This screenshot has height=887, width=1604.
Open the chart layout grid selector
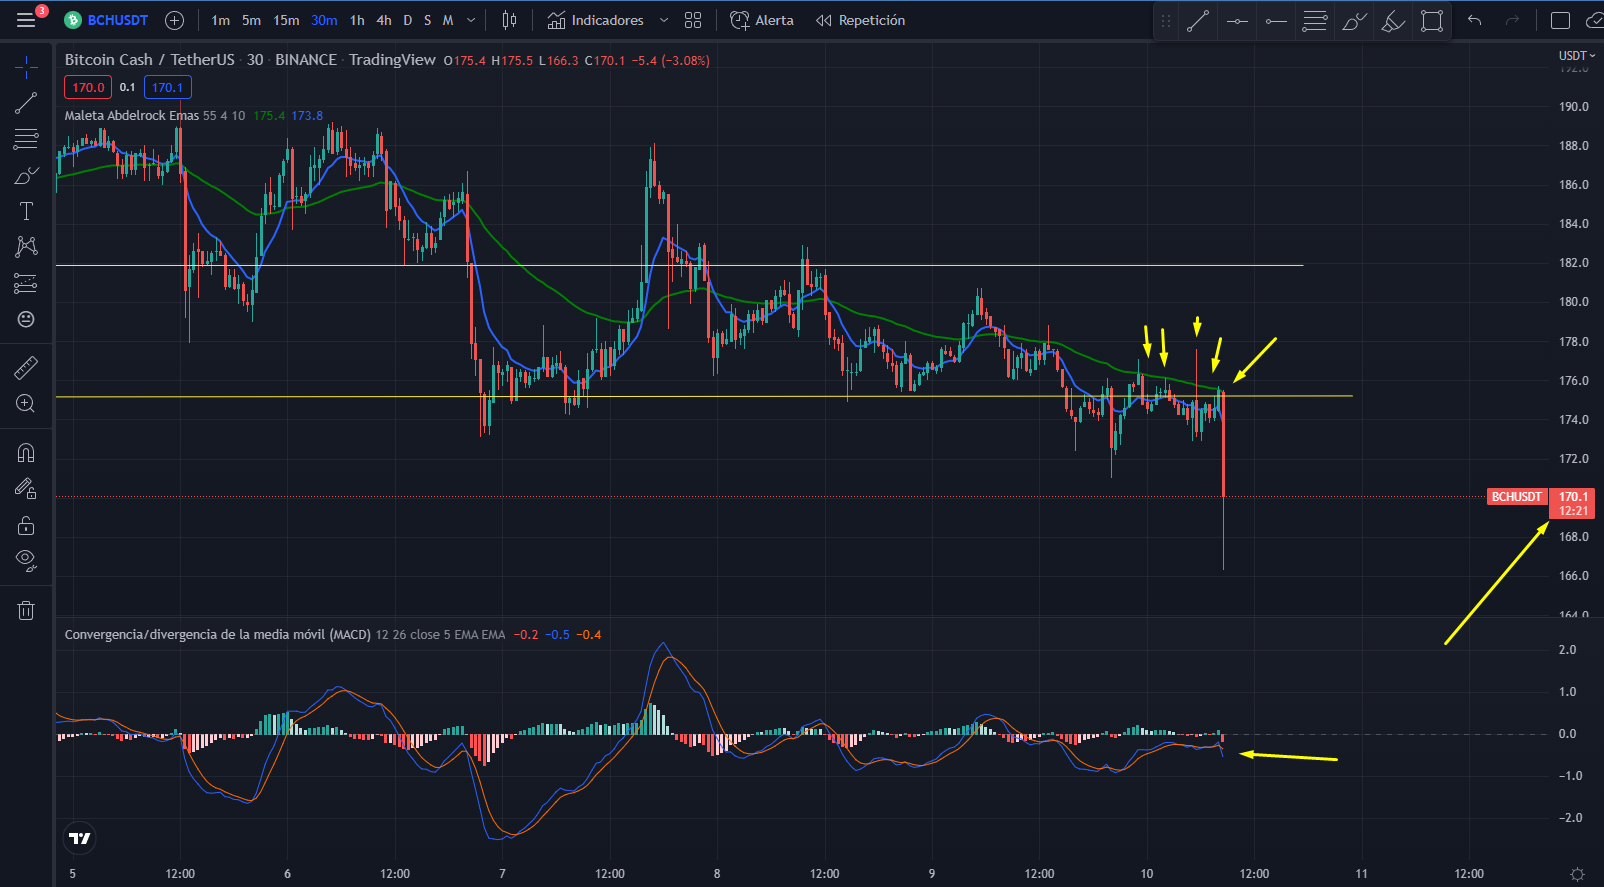click(x=693, y=20)
